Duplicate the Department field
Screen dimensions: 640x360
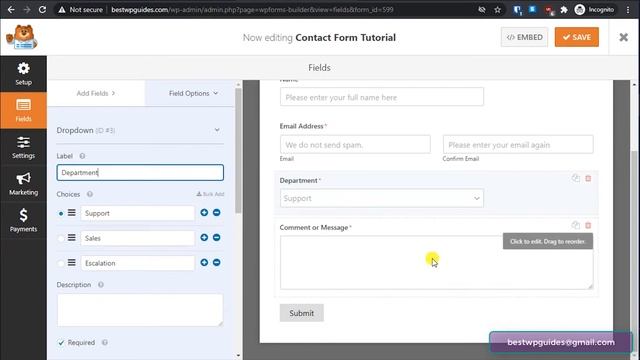pos(576,178)
